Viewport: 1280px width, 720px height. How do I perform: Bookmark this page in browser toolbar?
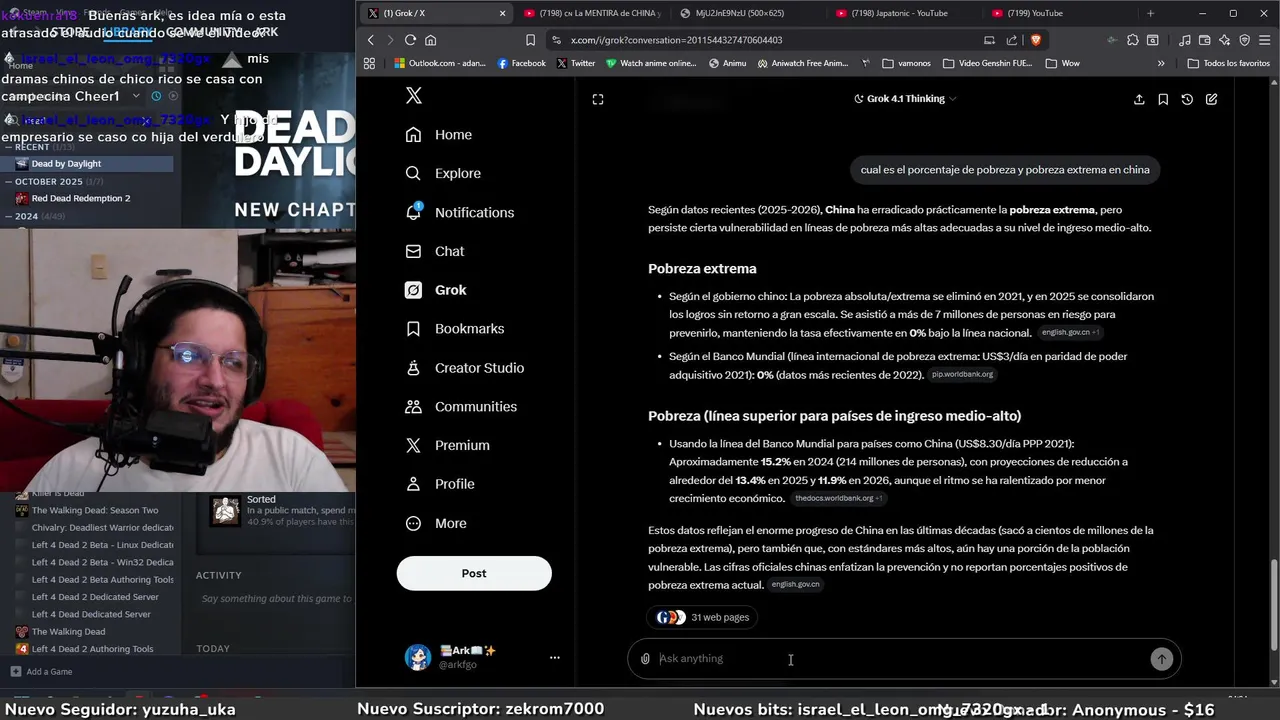click(x=530, y=40)
